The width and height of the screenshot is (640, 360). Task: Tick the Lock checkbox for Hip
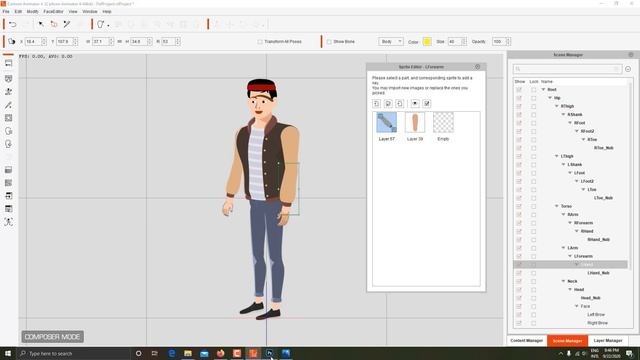coord(533,98)
